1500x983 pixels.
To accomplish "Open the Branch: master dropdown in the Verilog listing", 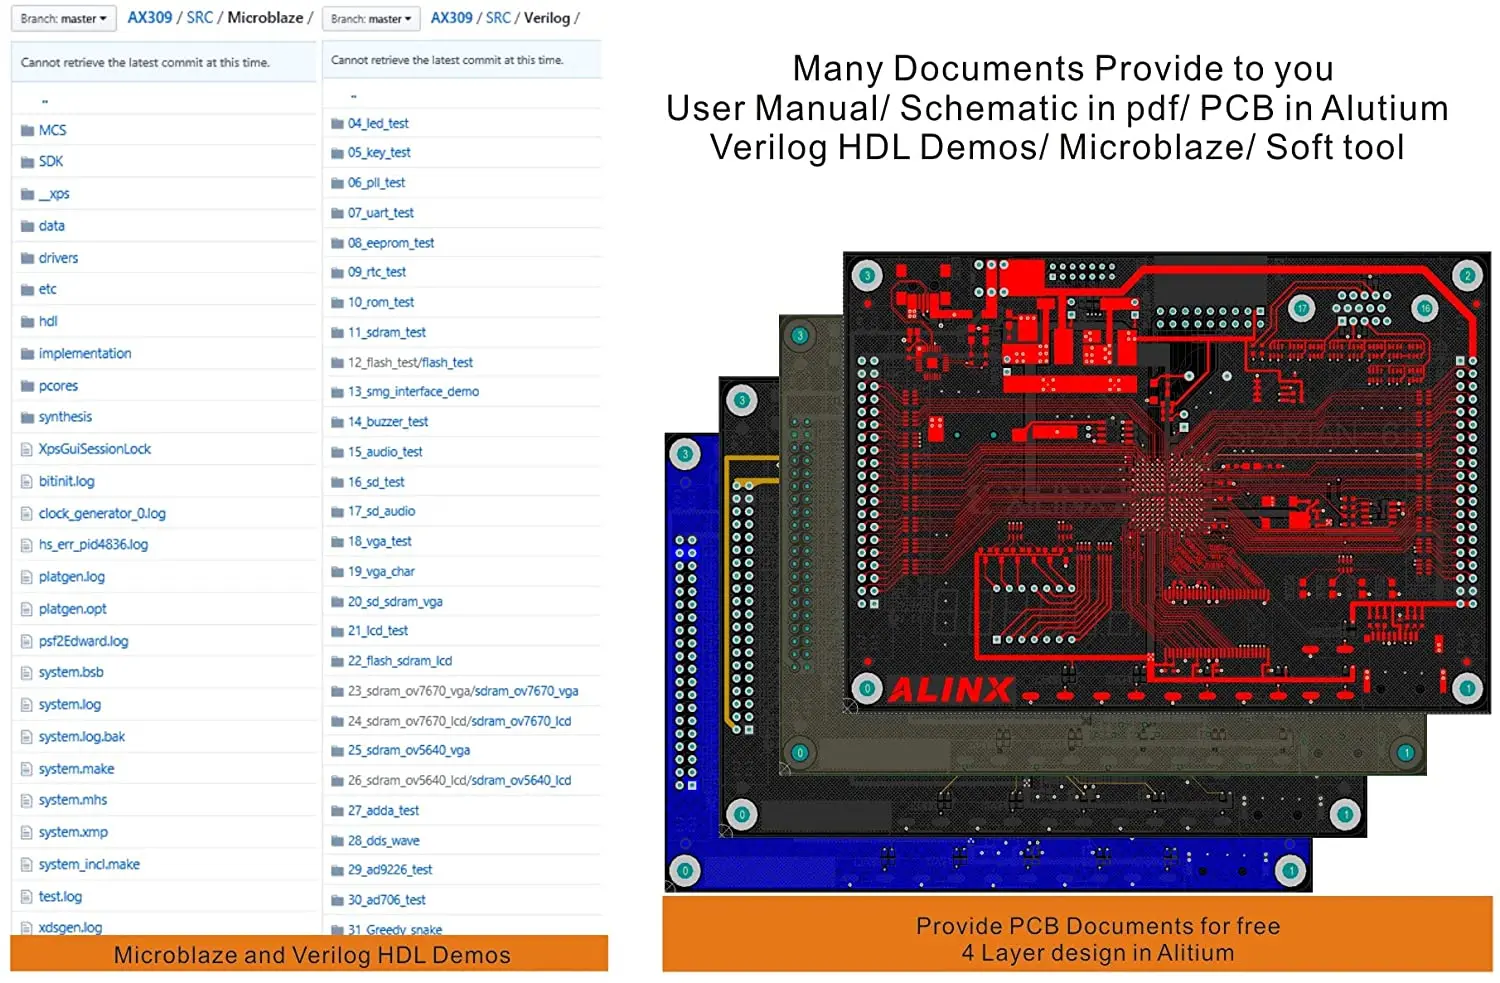I will pos(370,18).
